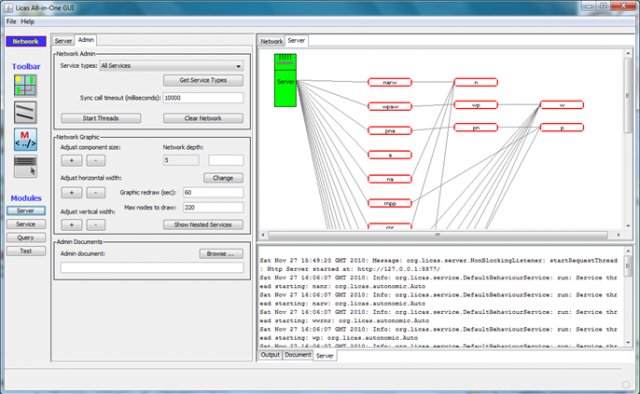Viewport: 640px width, 394px height.
Task: Click the vertical scrollbar thumb of graph panel
Action: [628, 95]
